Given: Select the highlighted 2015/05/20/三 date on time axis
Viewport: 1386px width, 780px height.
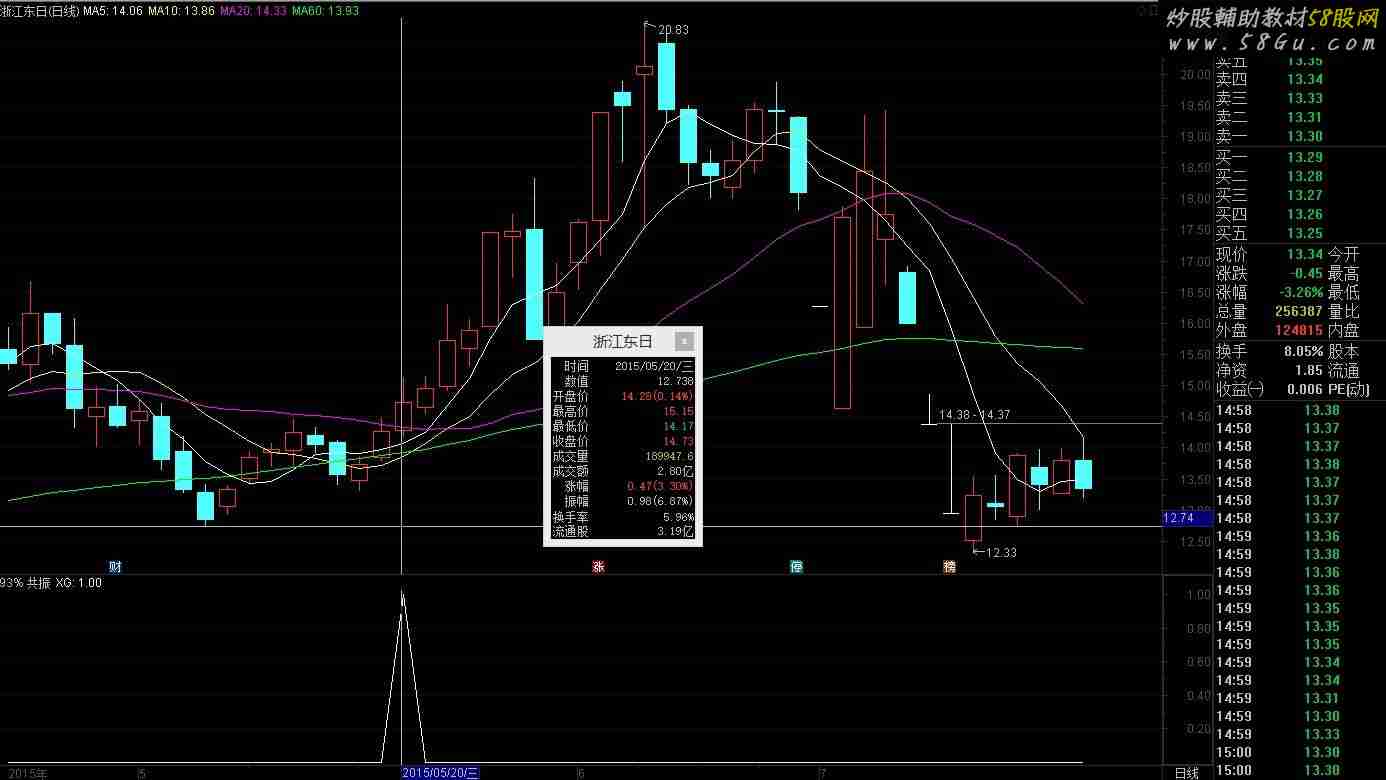Looking at the screenshot, I should click(x=441, y=773).
